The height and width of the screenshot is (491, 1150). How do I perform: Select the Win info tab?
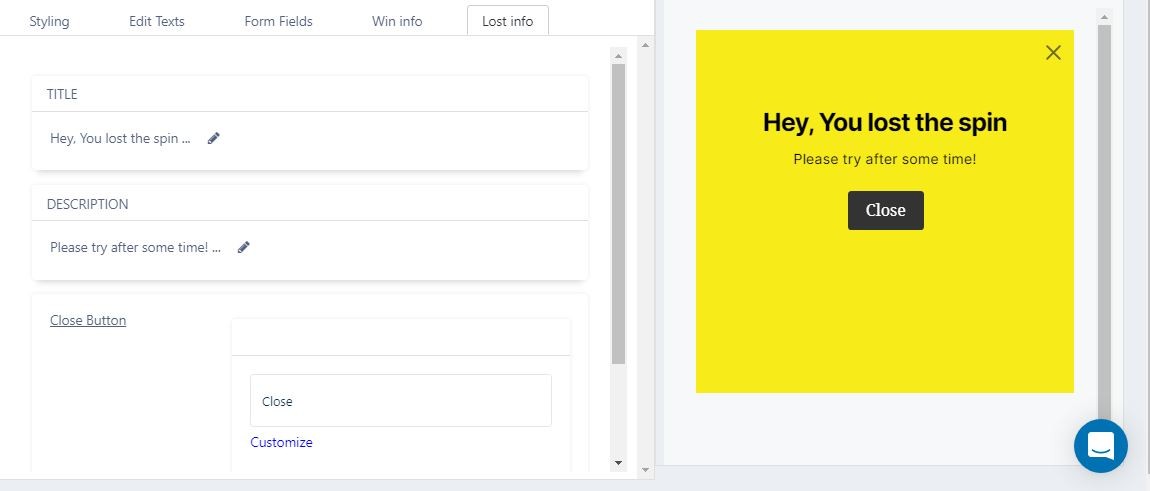point(397,21)
